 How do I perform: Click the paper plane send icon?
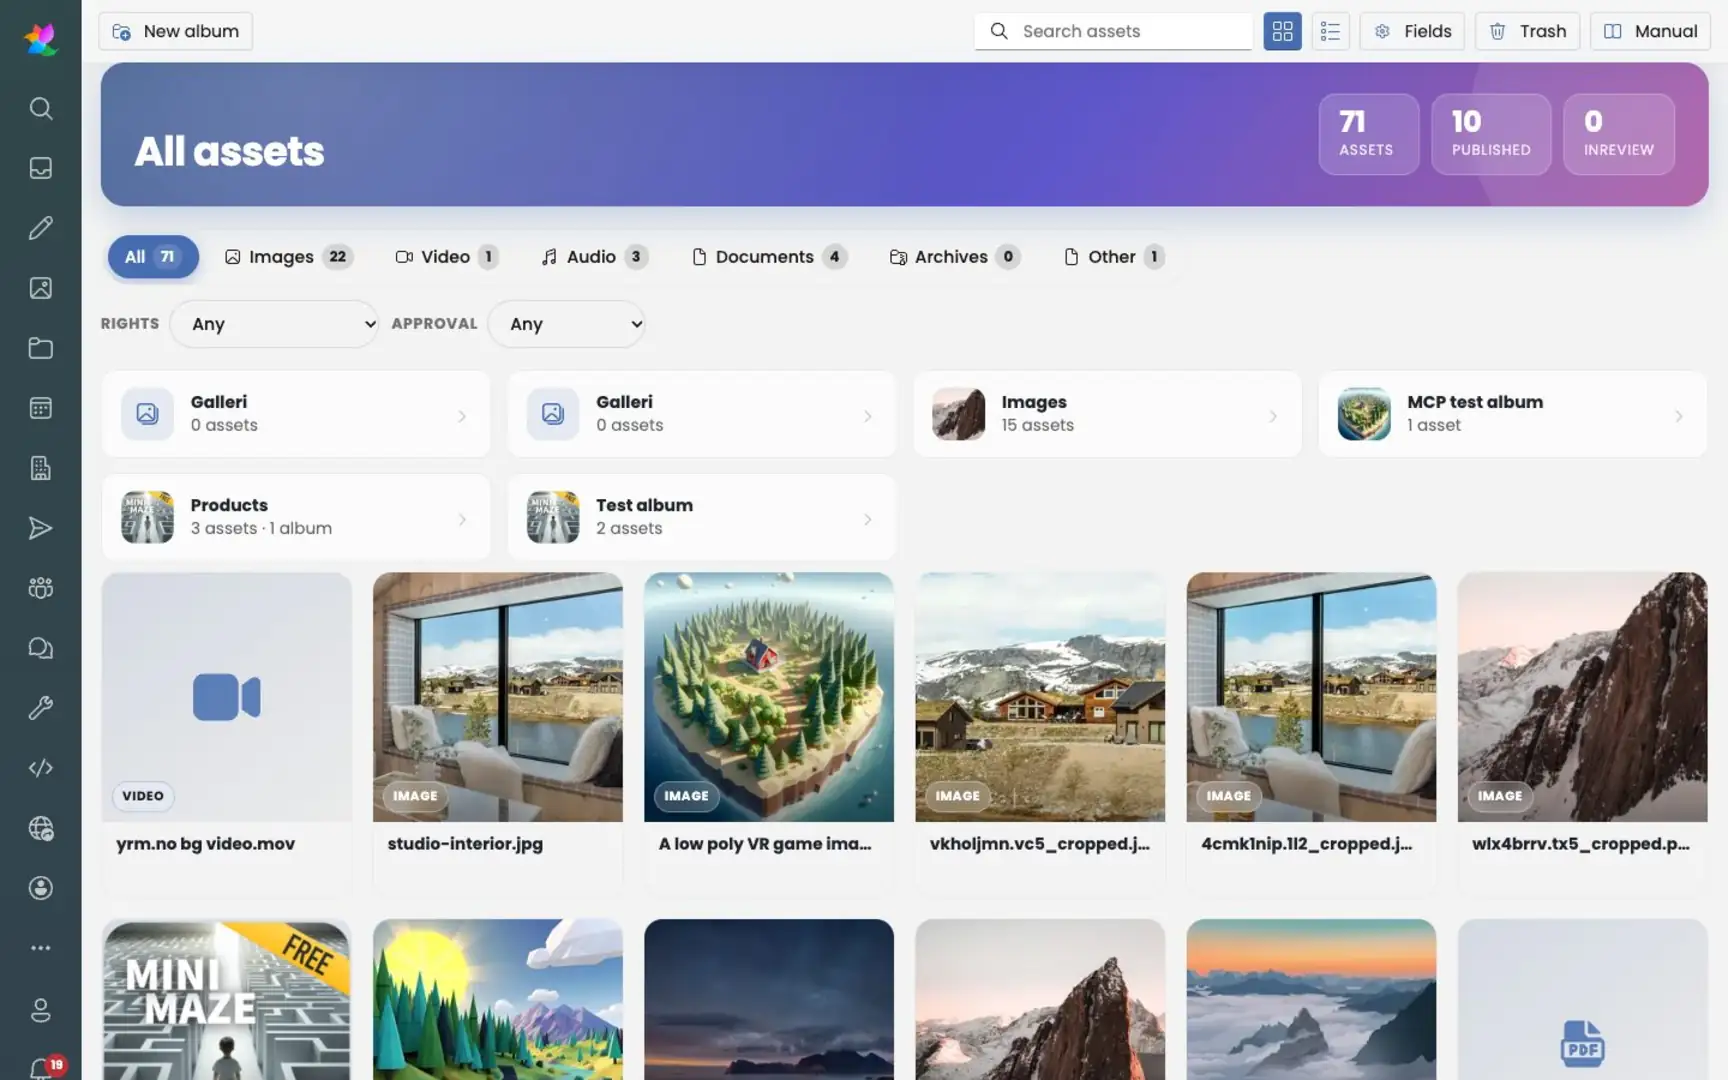pyautogui.click(x=40, y=528)
